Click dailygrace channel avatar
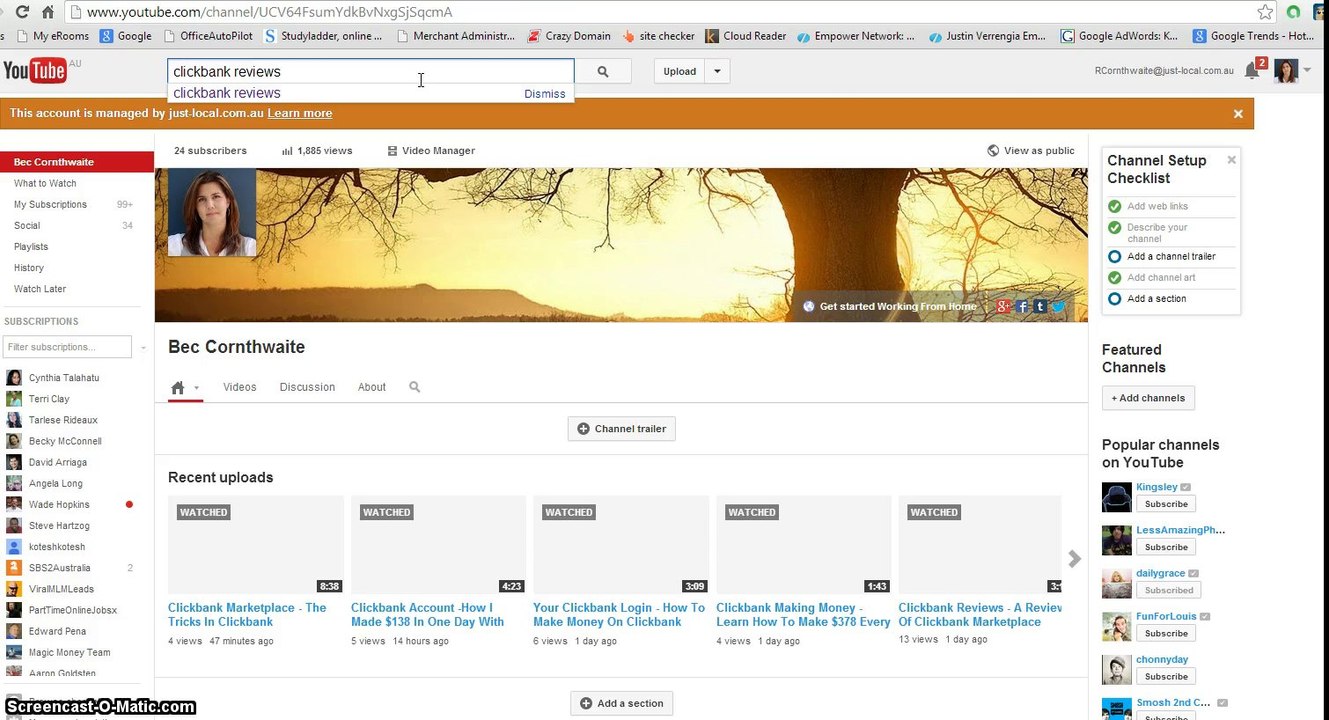This screenshot has width=1329, height=720. click(1116, 583)
